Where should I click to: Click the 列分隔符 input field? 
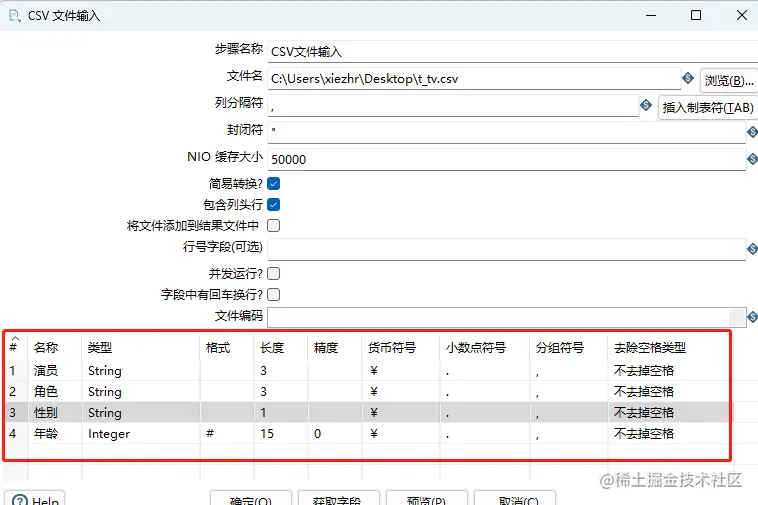pyautogui.click(x=453, y=106)
